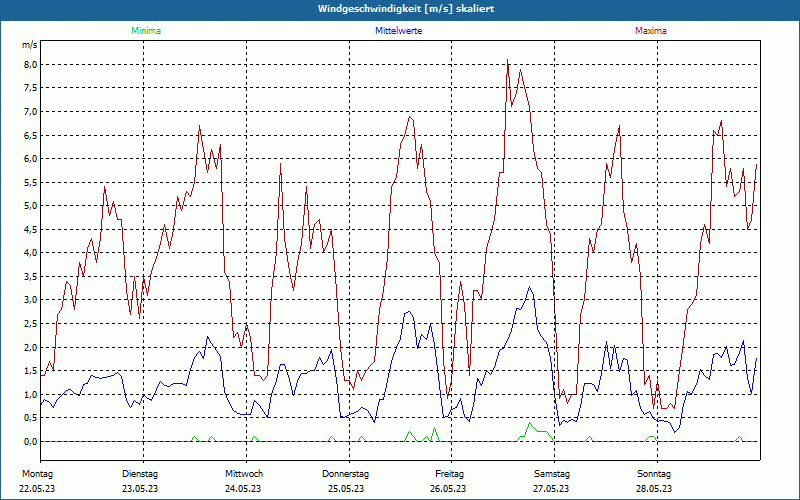This screenshot has height=500, width=800.
Task: Click the '24.05.23' date label
Action: click(243, 489)
